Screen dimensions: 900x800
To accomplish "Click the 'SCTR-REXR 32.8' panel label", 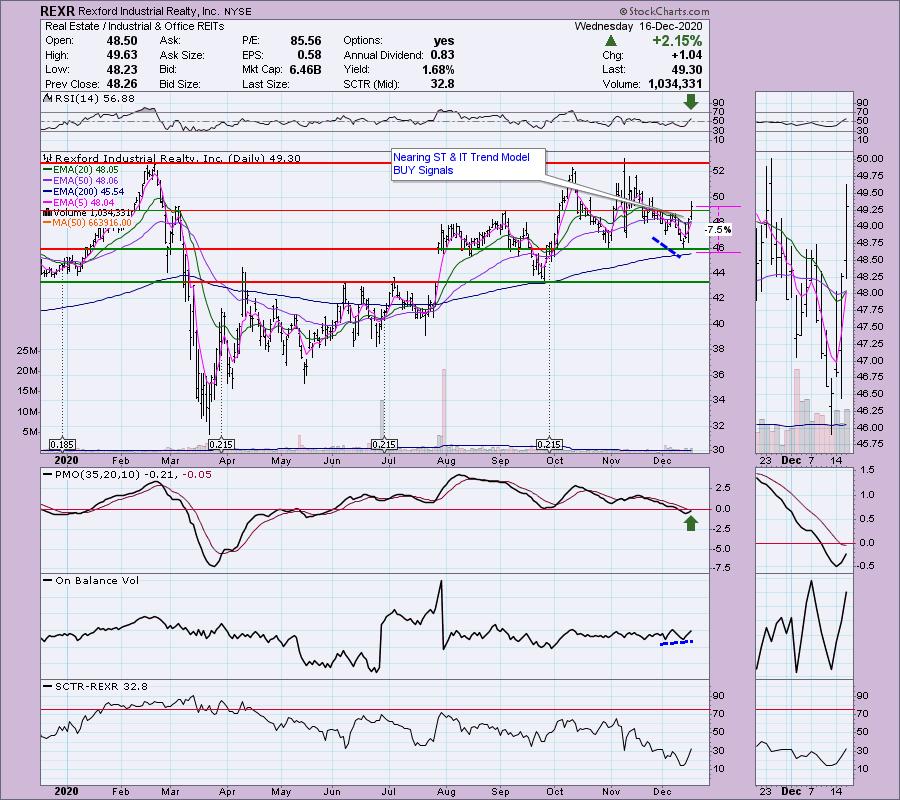I will pyautogui.click(x=101, y=686).
